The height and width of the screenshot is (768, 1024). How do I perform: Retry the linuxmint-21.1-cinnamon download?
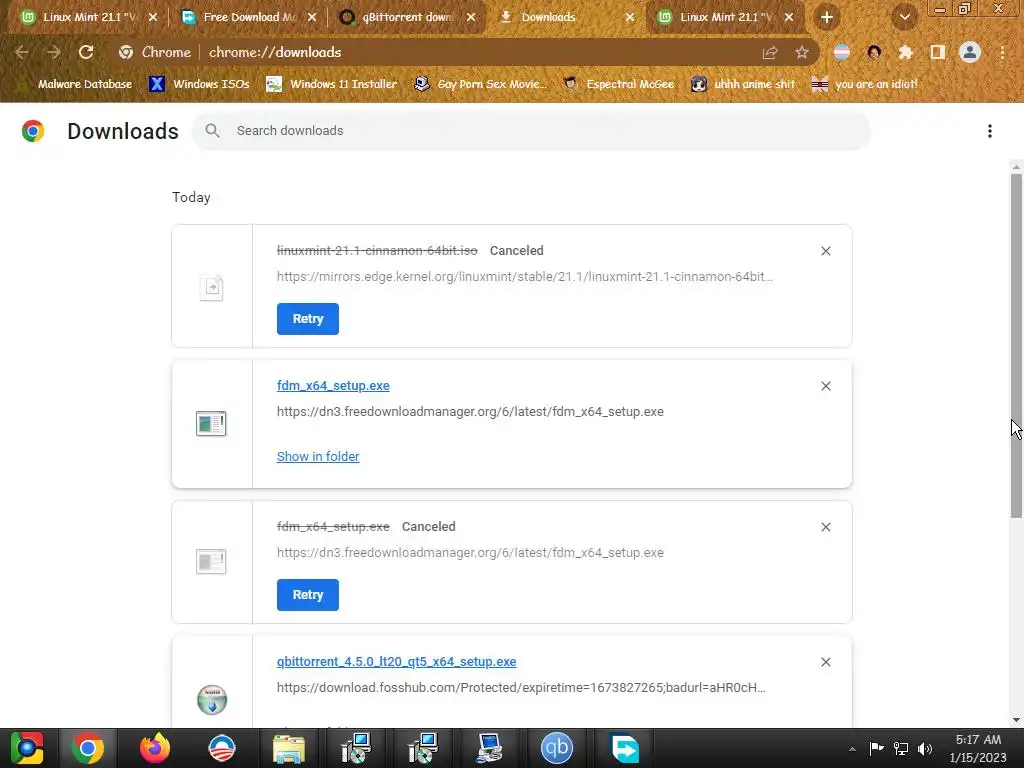click(308, 319)
